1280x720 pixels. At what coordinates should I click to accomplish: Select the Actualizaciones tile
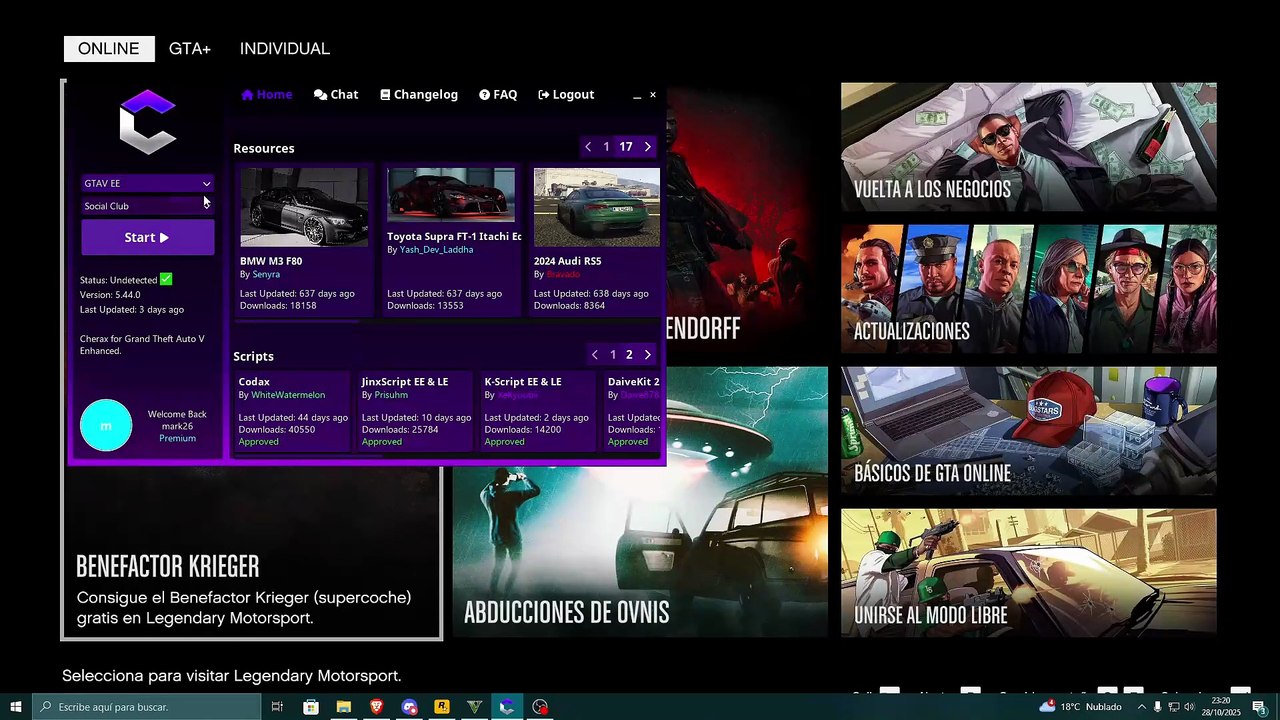[1029, 289]
